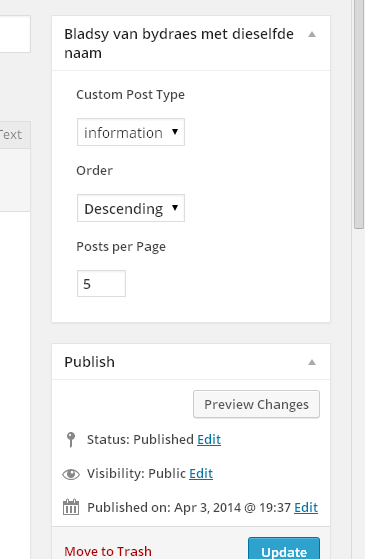Click the calendar icon beside Published on
This screenshot has width=365, height=559.
pyautogui.click(x=71, y=507)
